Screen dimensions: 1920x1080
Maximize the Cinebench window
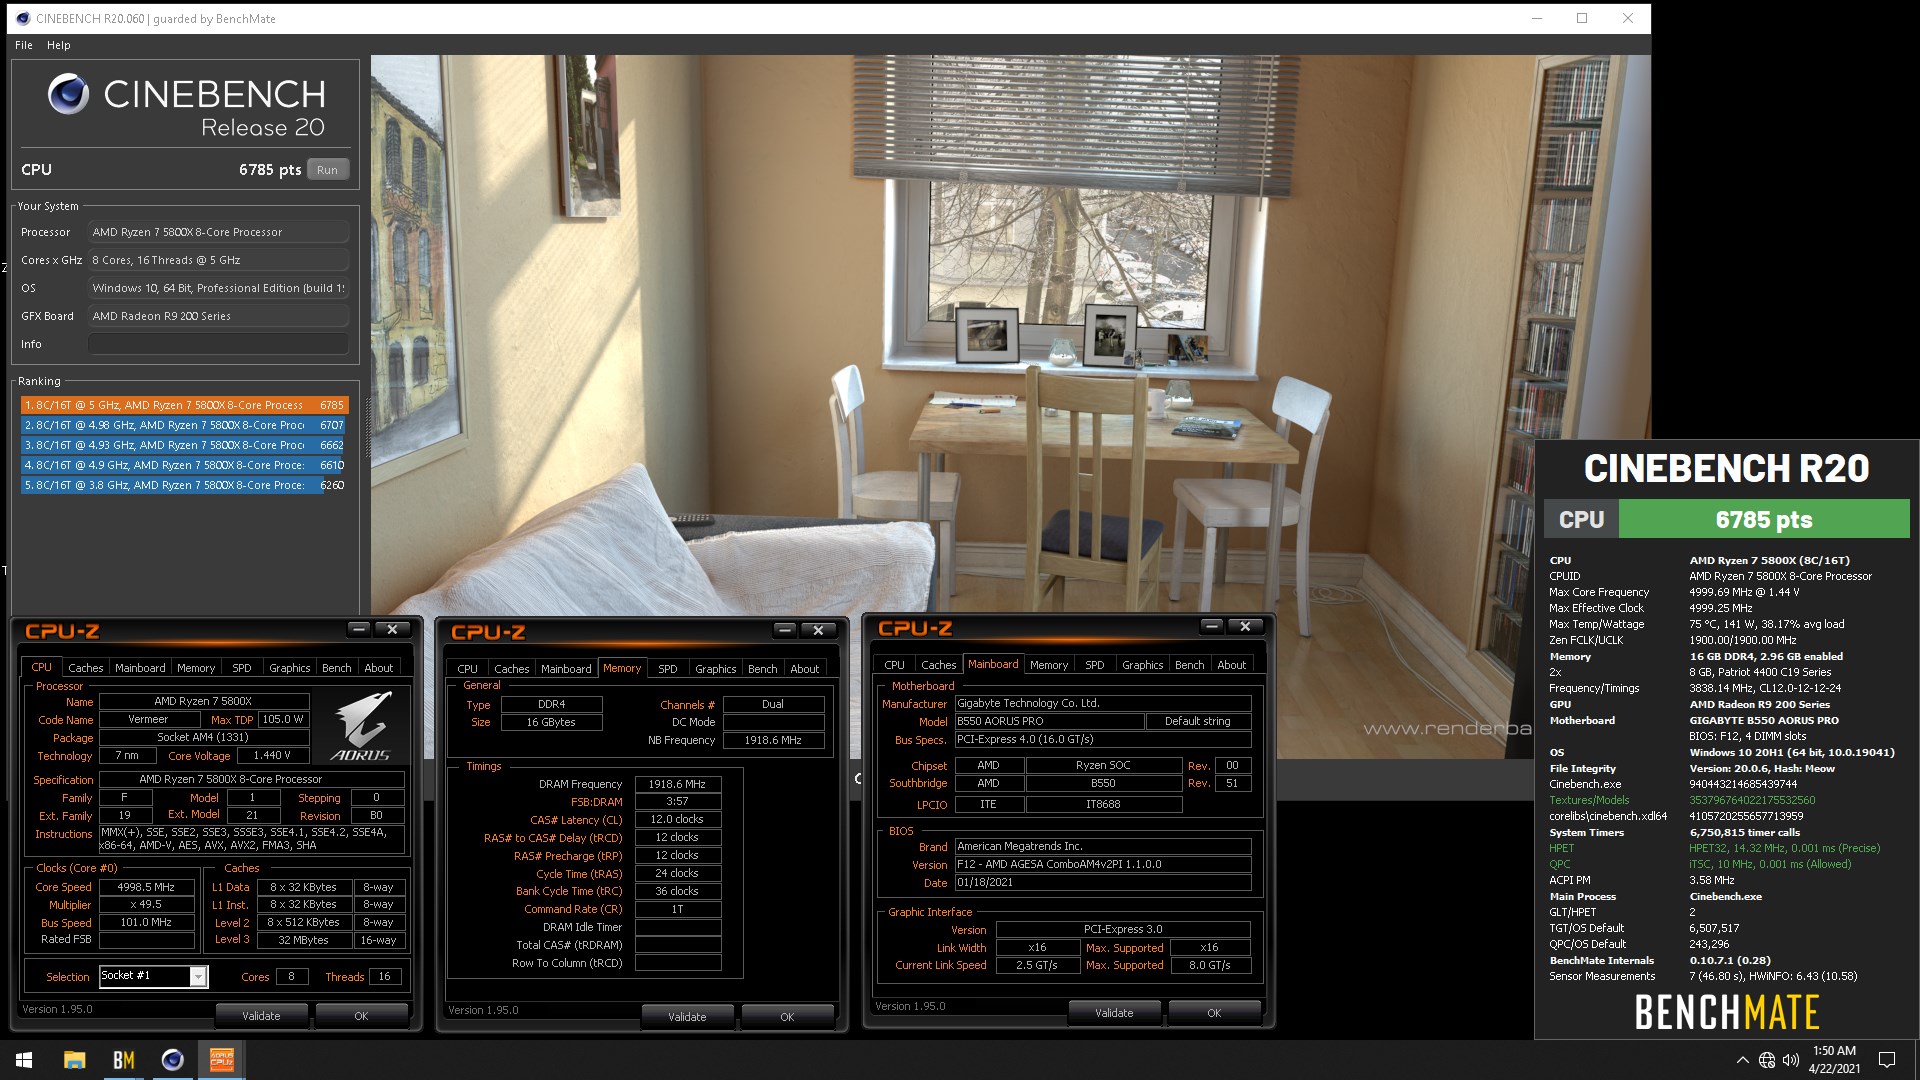[1582, 18]
